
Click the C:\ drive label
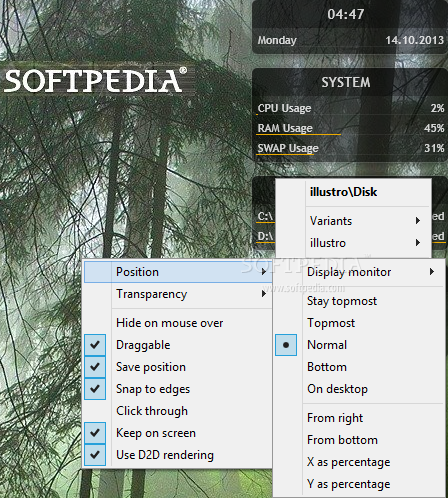(x=265, y=216)
